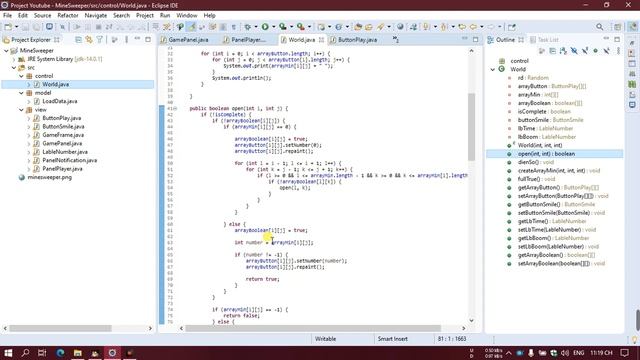This screenshot has width=640, height=360.
Task: Collapse the control package
Action: pyautogui.click(x=21, y=76)
